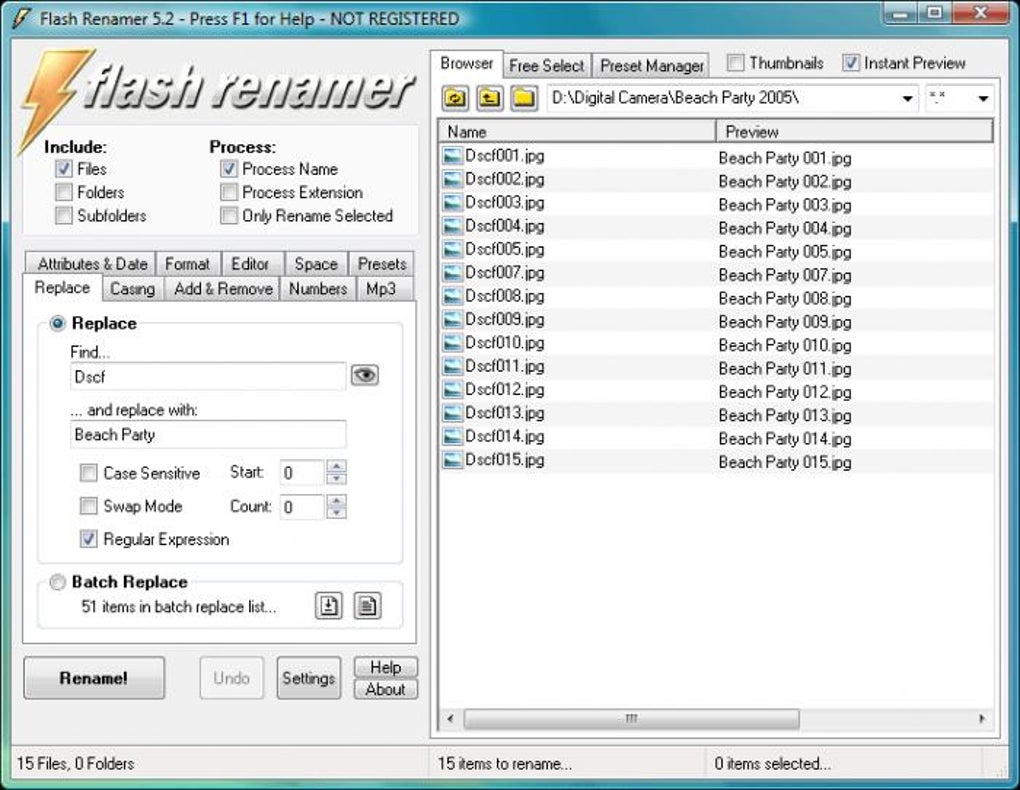Click the file icon of Dscf008.jpg

click(451, 296)
